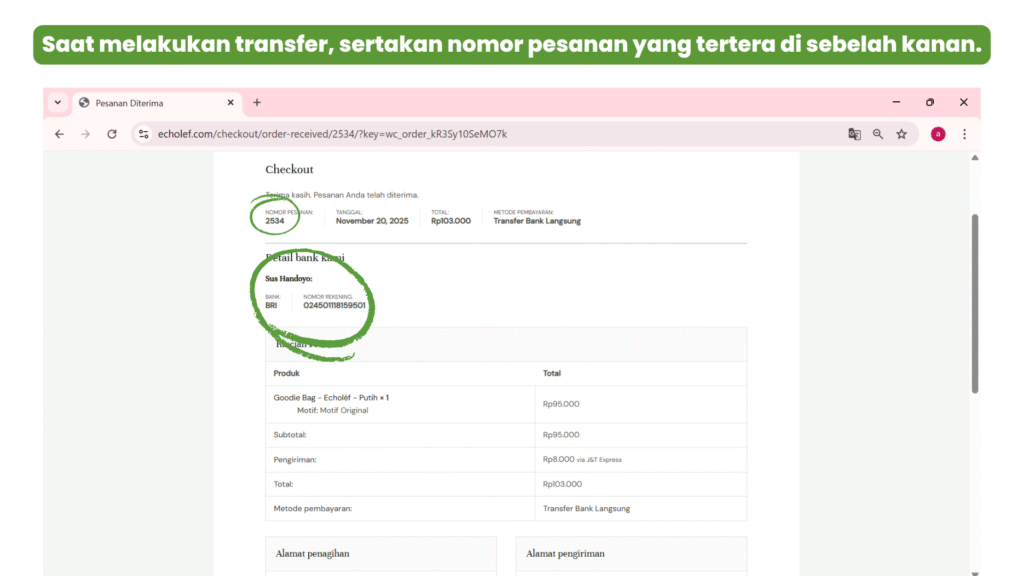Open a new tab with plus button

[257, 103]
